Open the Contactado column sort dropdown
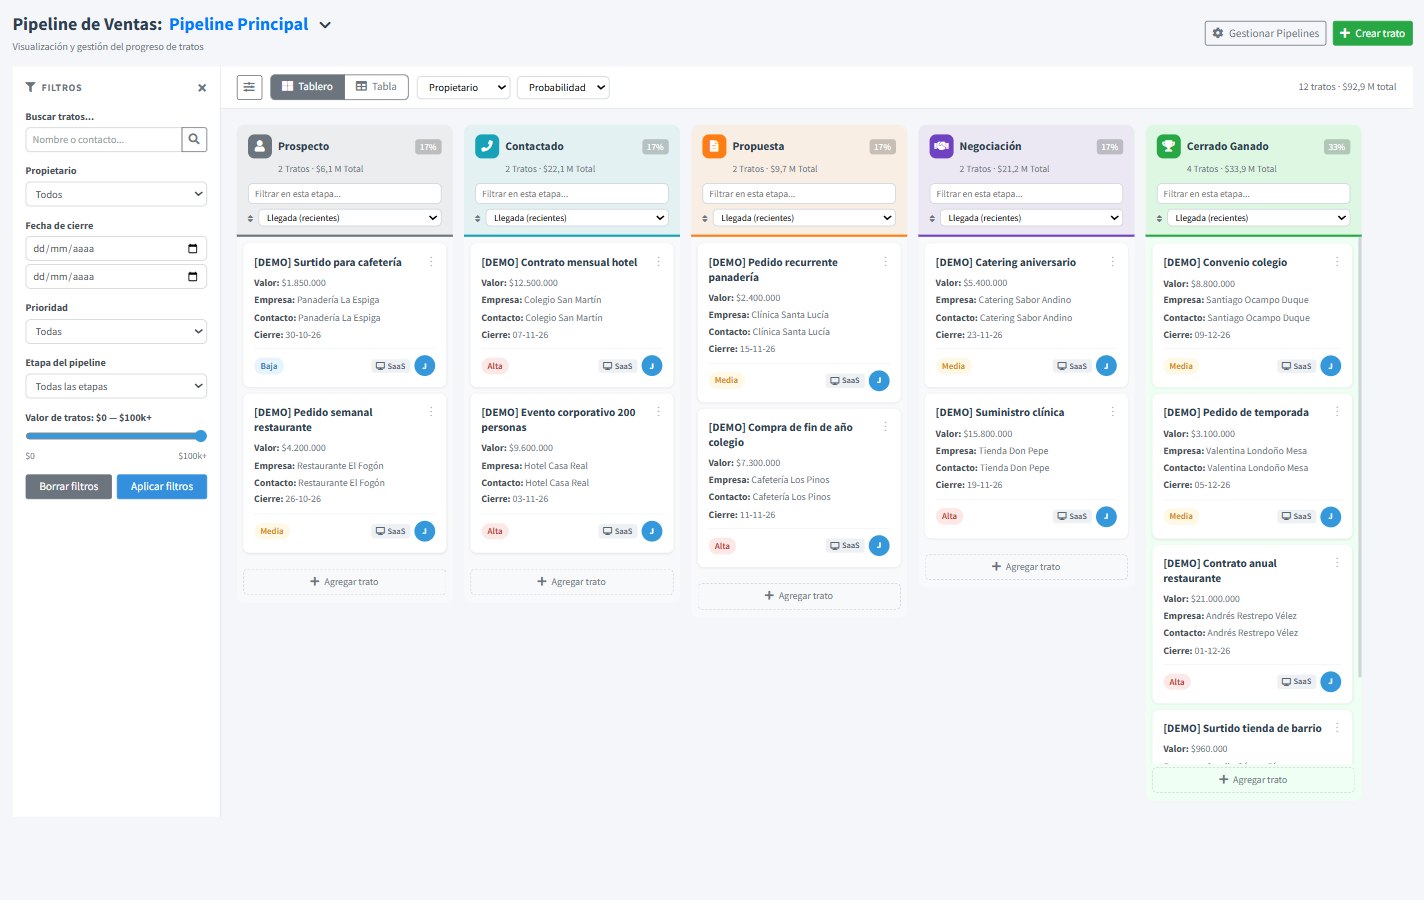 577,218
